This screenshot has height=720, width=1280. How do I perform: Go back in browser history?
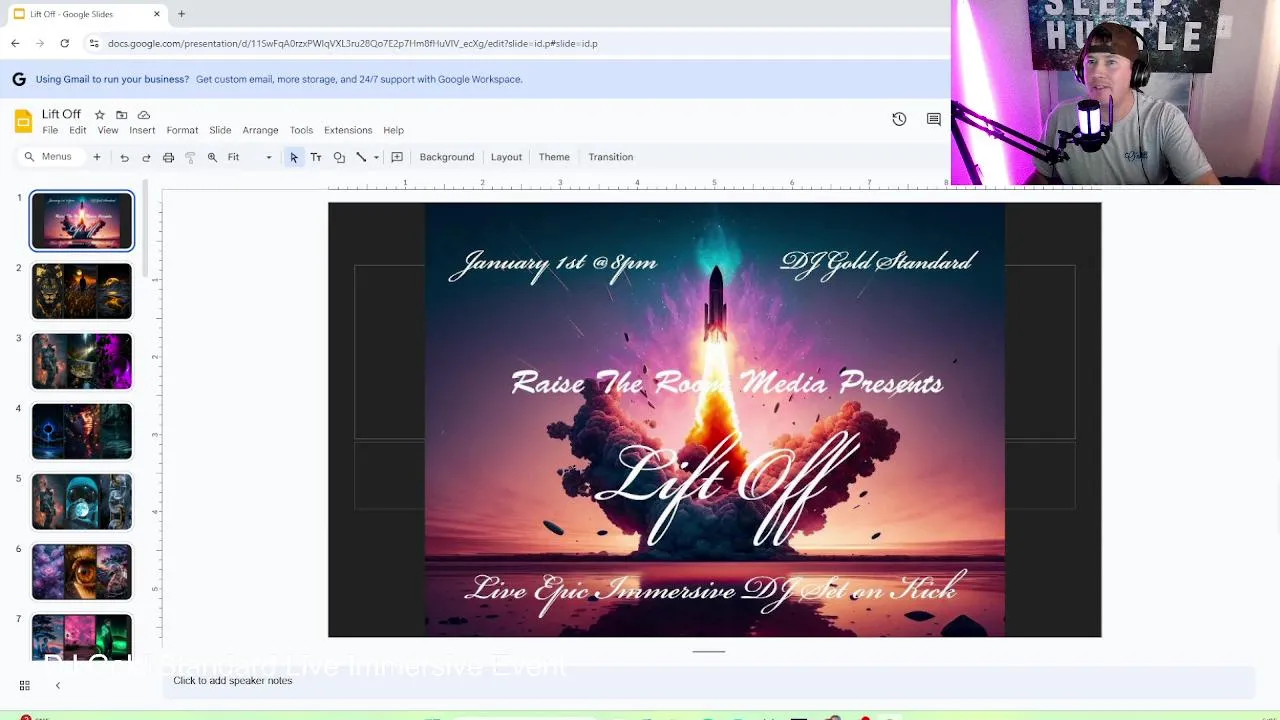click(15, 43)
